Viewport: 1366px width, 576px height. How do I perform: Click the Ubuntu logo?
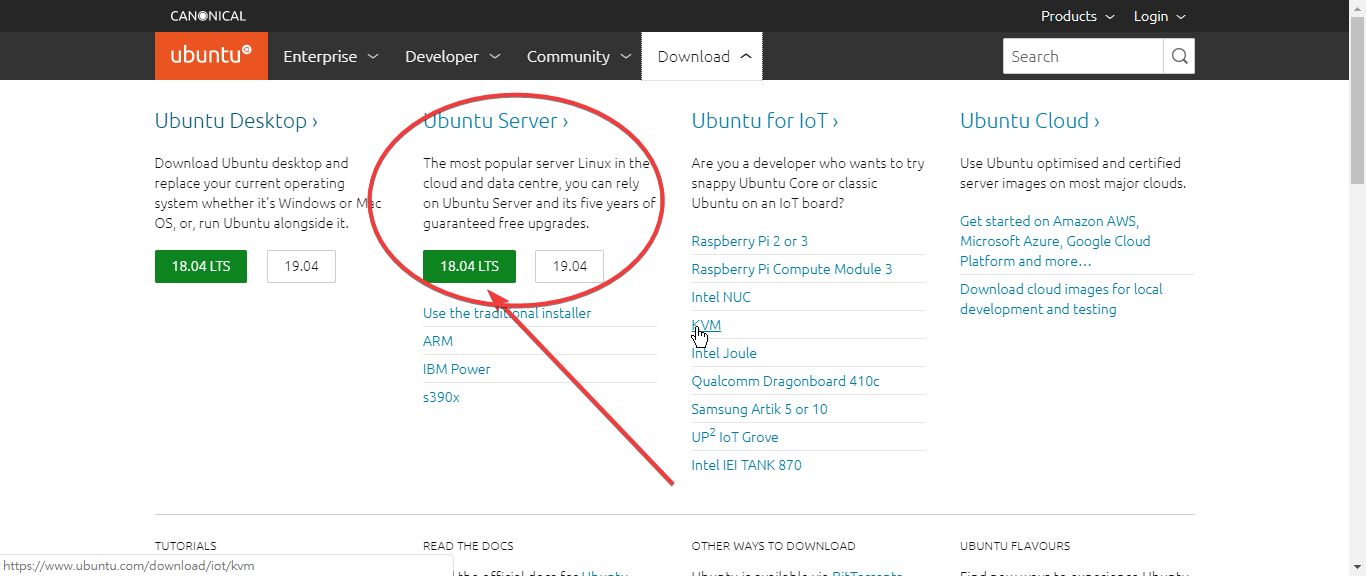(211, 56)
